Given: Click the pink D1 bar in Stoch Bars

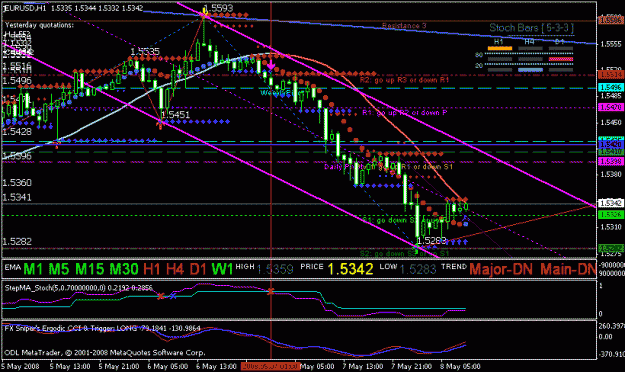Looking at the screenshot, I should click(561, 59).
